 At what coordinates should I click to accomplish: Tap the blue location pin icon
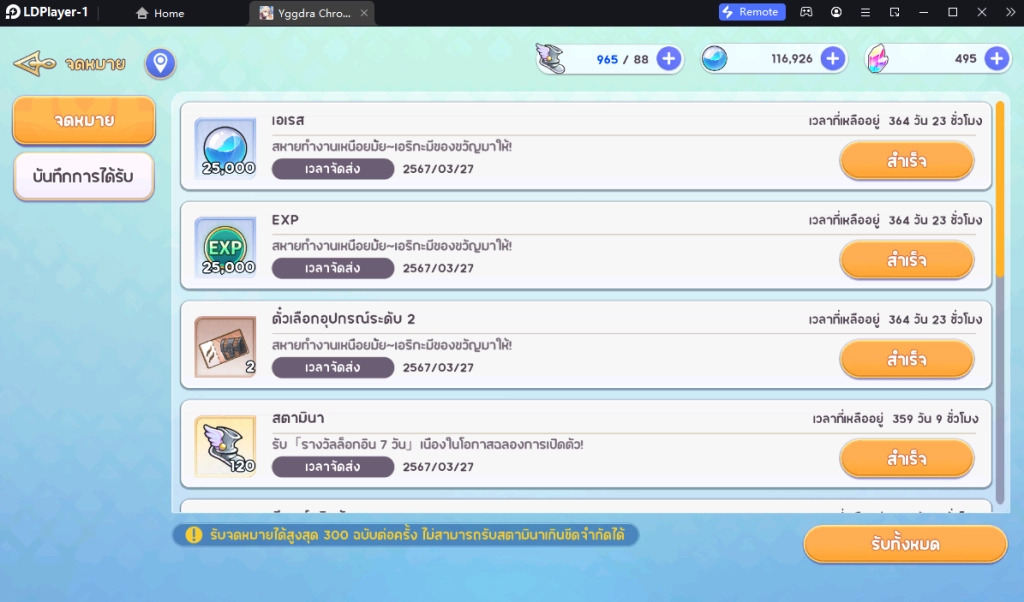[x=160, y=64]
